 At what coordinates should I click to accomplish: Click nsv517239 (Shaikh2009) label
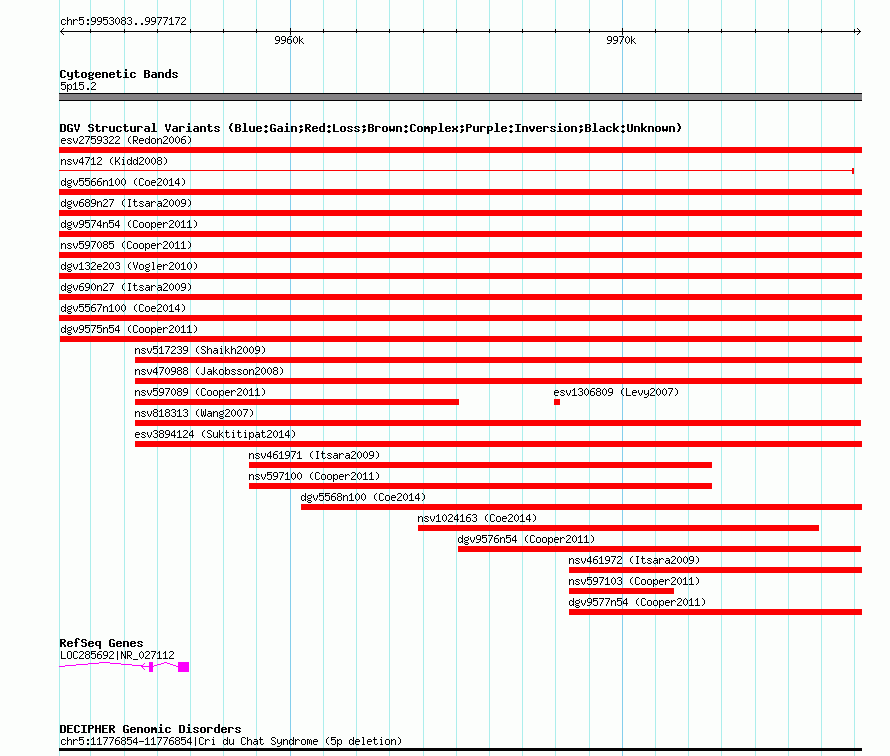pos(200,350)
